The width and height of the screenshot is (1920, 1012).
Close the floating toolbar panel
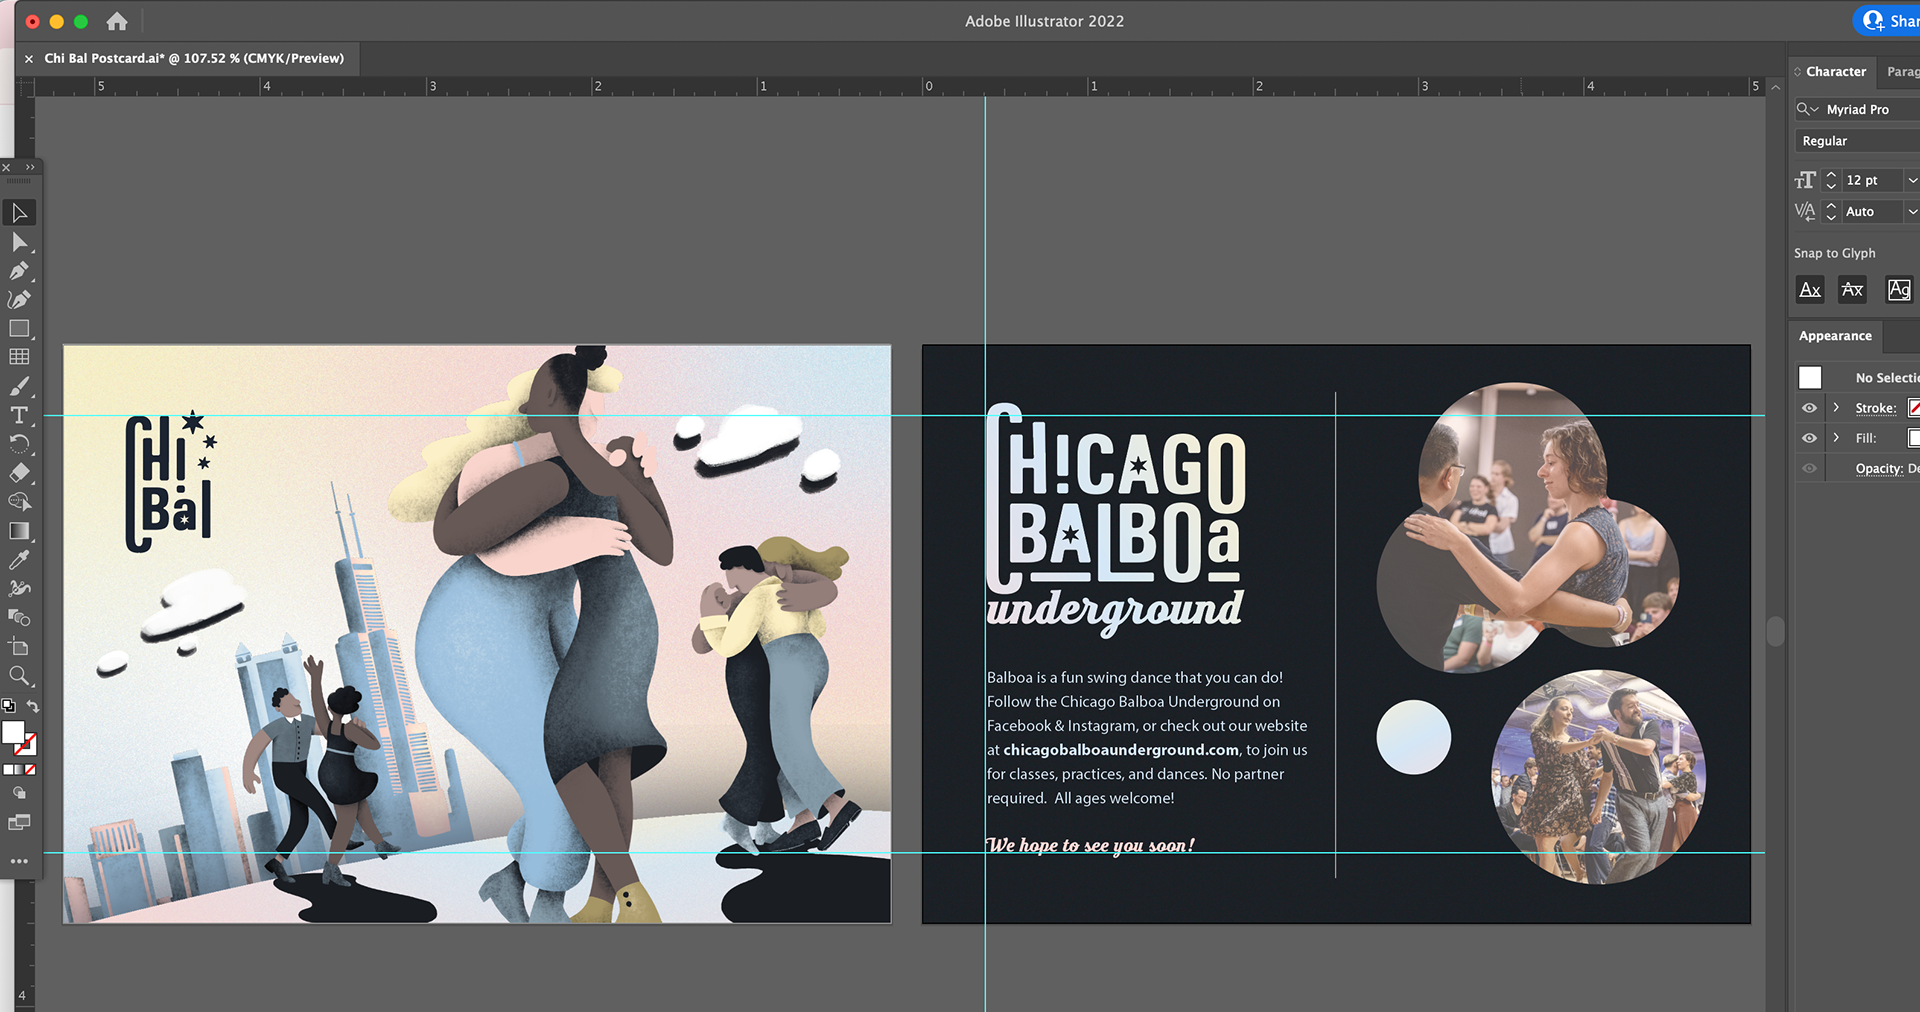click(x=6, y=167)
